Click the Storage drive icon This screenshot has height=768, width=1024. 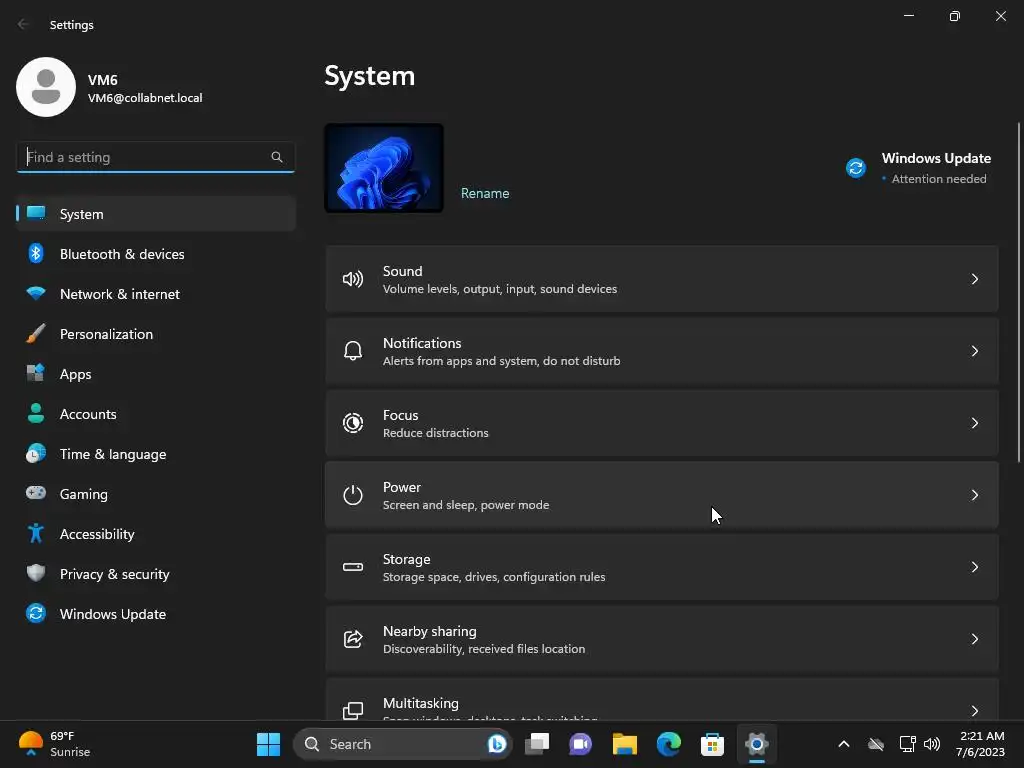pos(353,567)
